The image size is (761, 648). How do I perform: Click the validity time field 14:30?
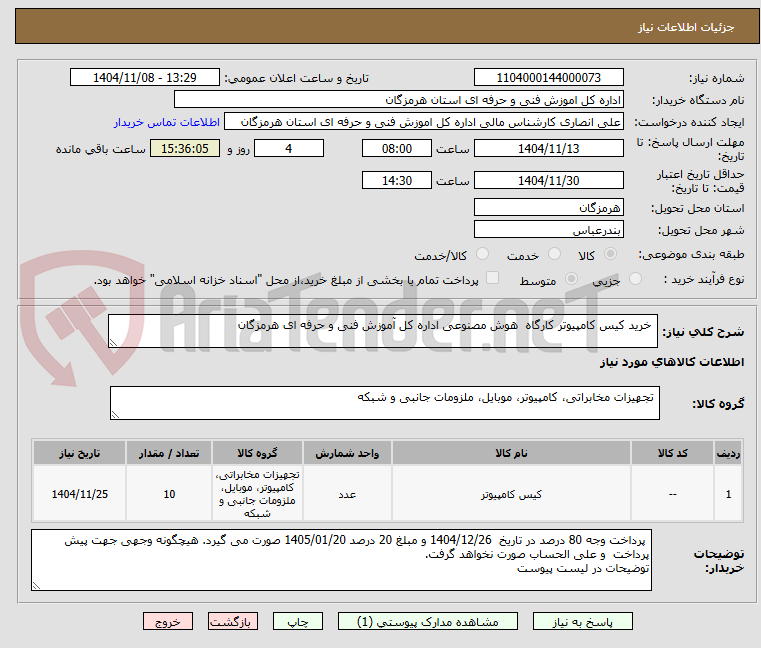pyautogui.click(x=397, y=181)
